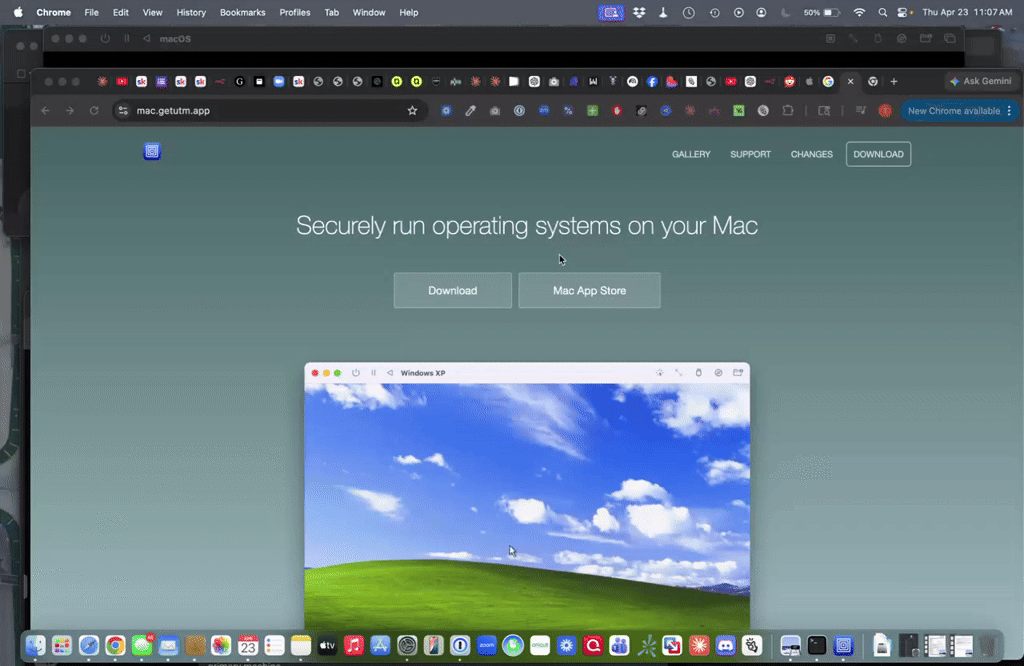Click power icon in macOS UTM window
Viewport: 1024px width, 666px height.
coord(105,39)
